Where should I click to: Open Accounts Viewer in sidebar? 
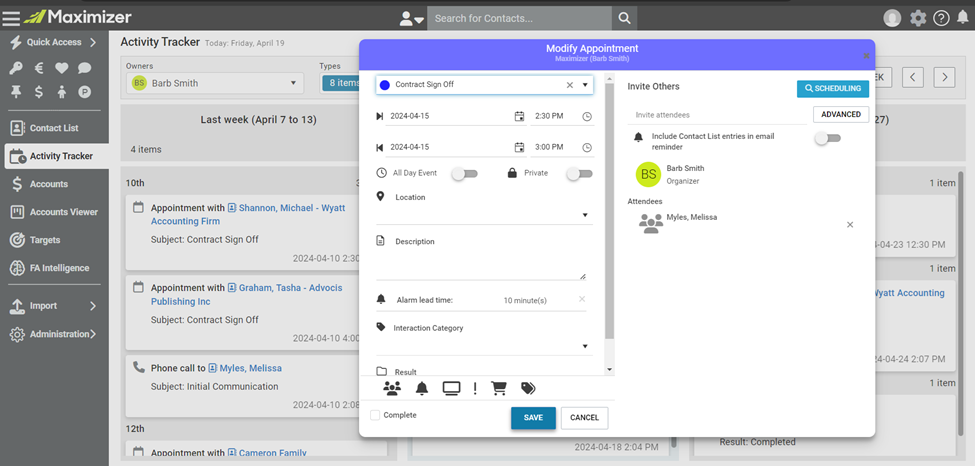54,212
